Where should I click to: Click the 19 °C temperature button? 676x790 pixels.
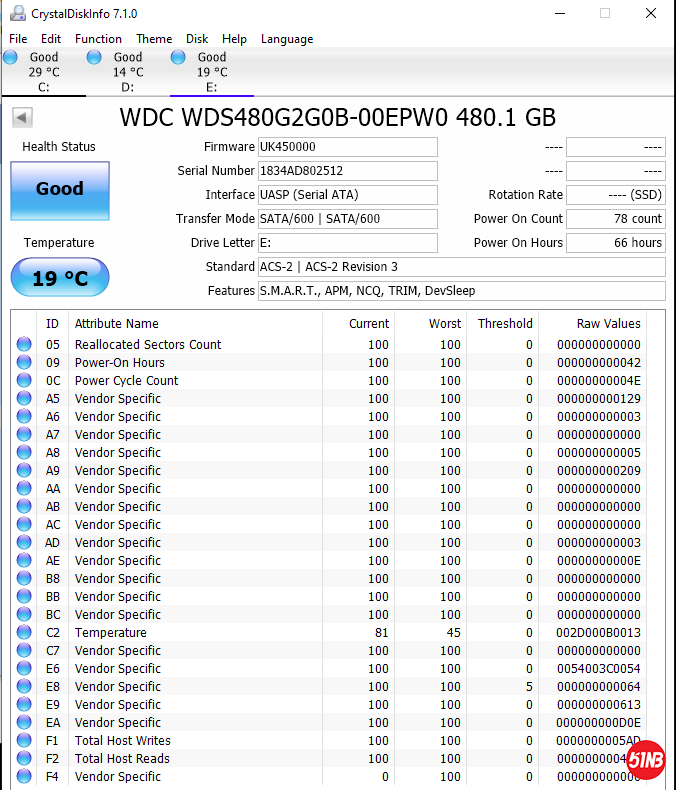60,278
